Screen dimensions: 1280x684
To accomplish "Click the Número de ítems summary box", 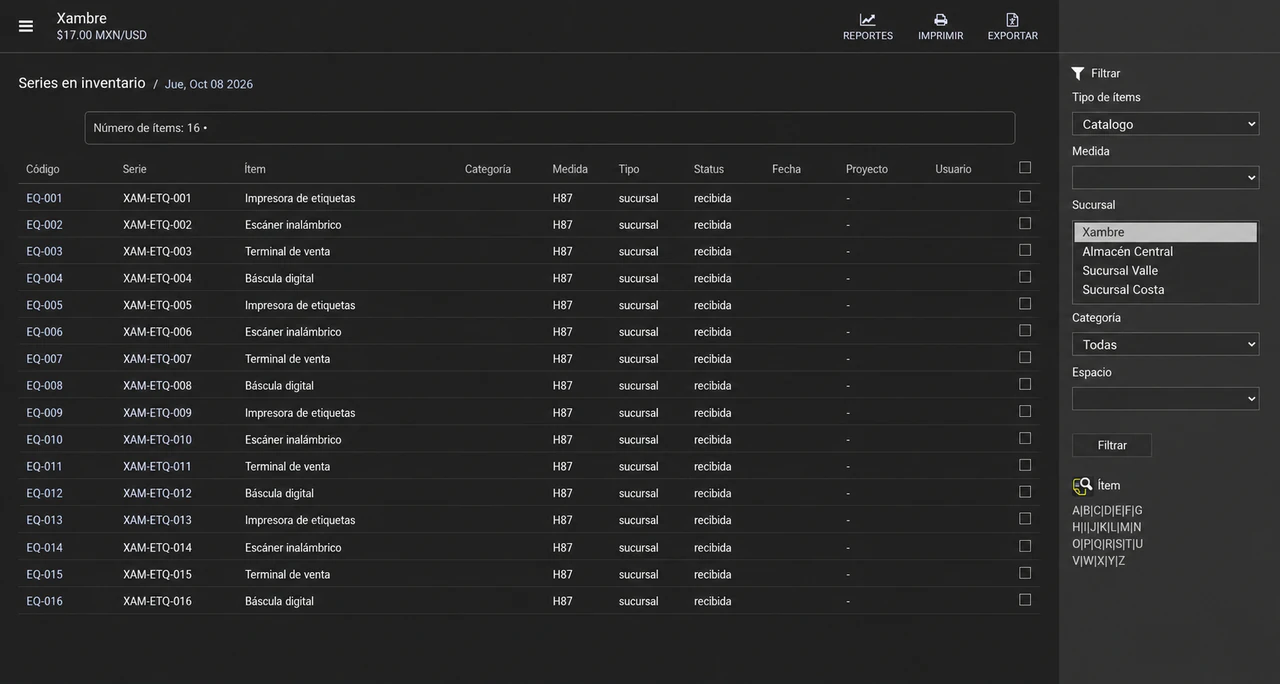I will point(550,128).
